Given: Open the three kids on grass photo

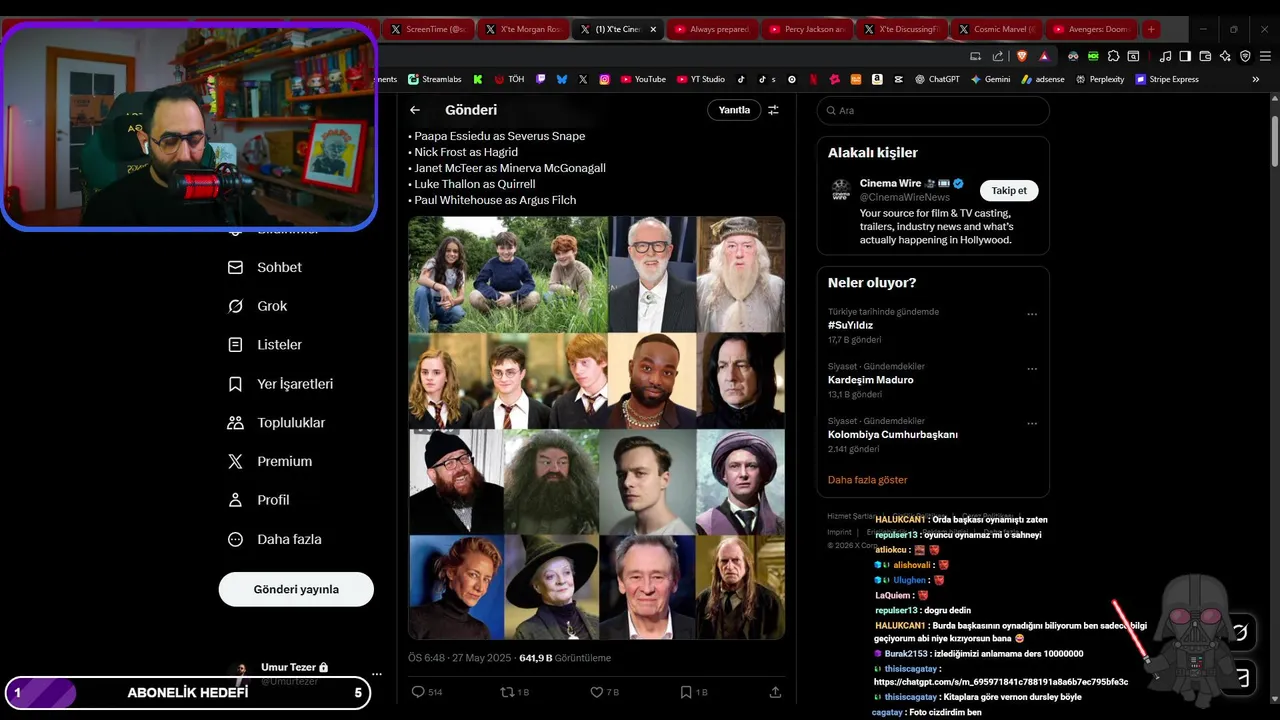Looking at the screenshot, I should [x=508, y=274].
